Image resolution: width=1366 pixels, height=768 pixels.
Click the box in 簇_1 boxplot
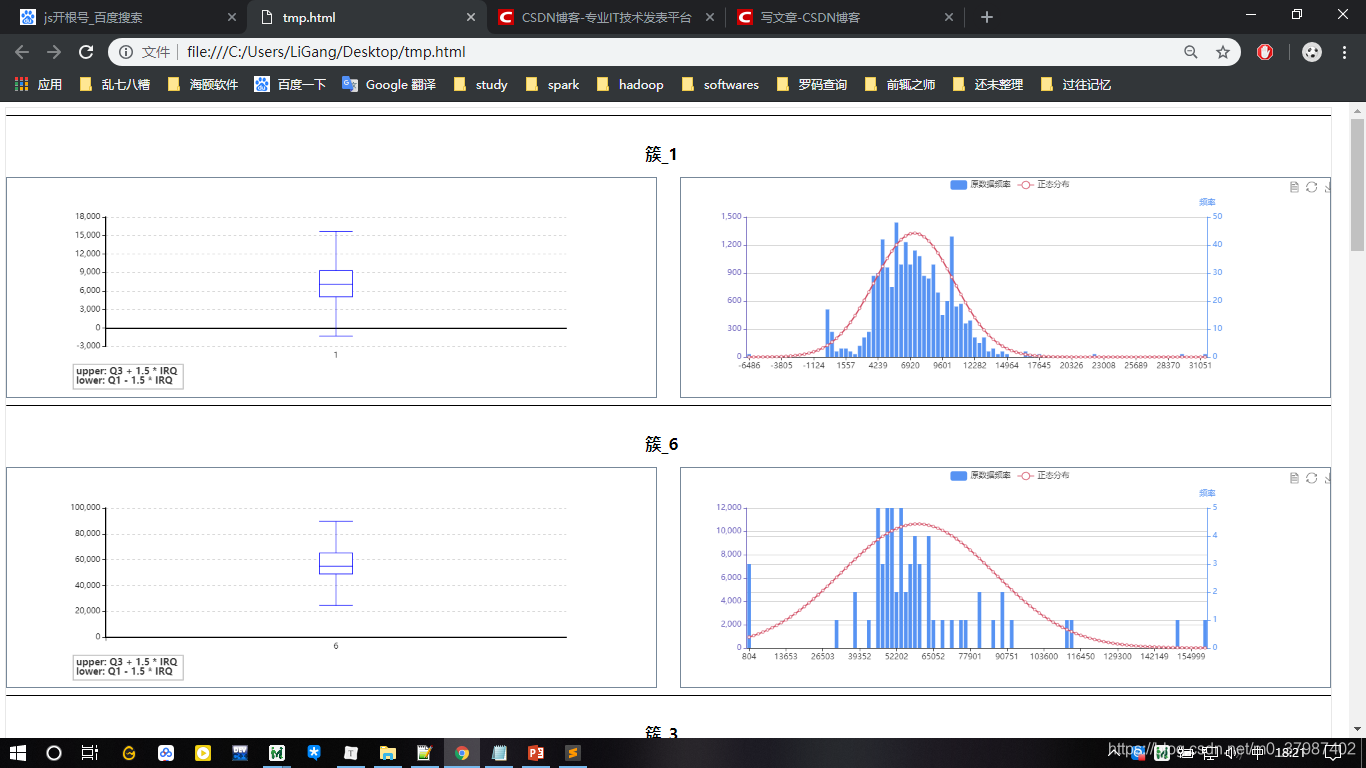tap(336, 283)
